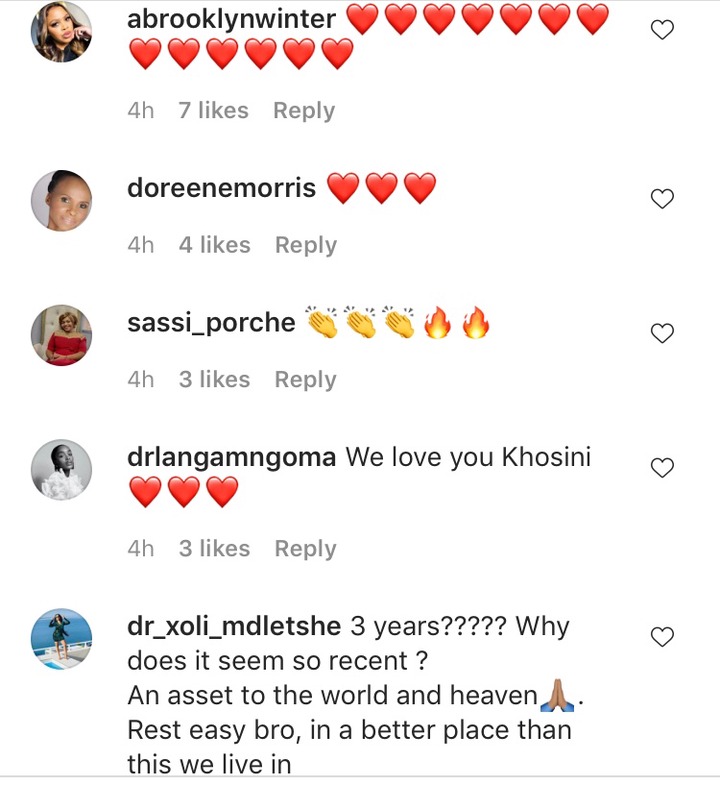The width and height of the screenshot is (720, 785).
Task: View sassi_porche's profile photo
Action: [62, 335]
